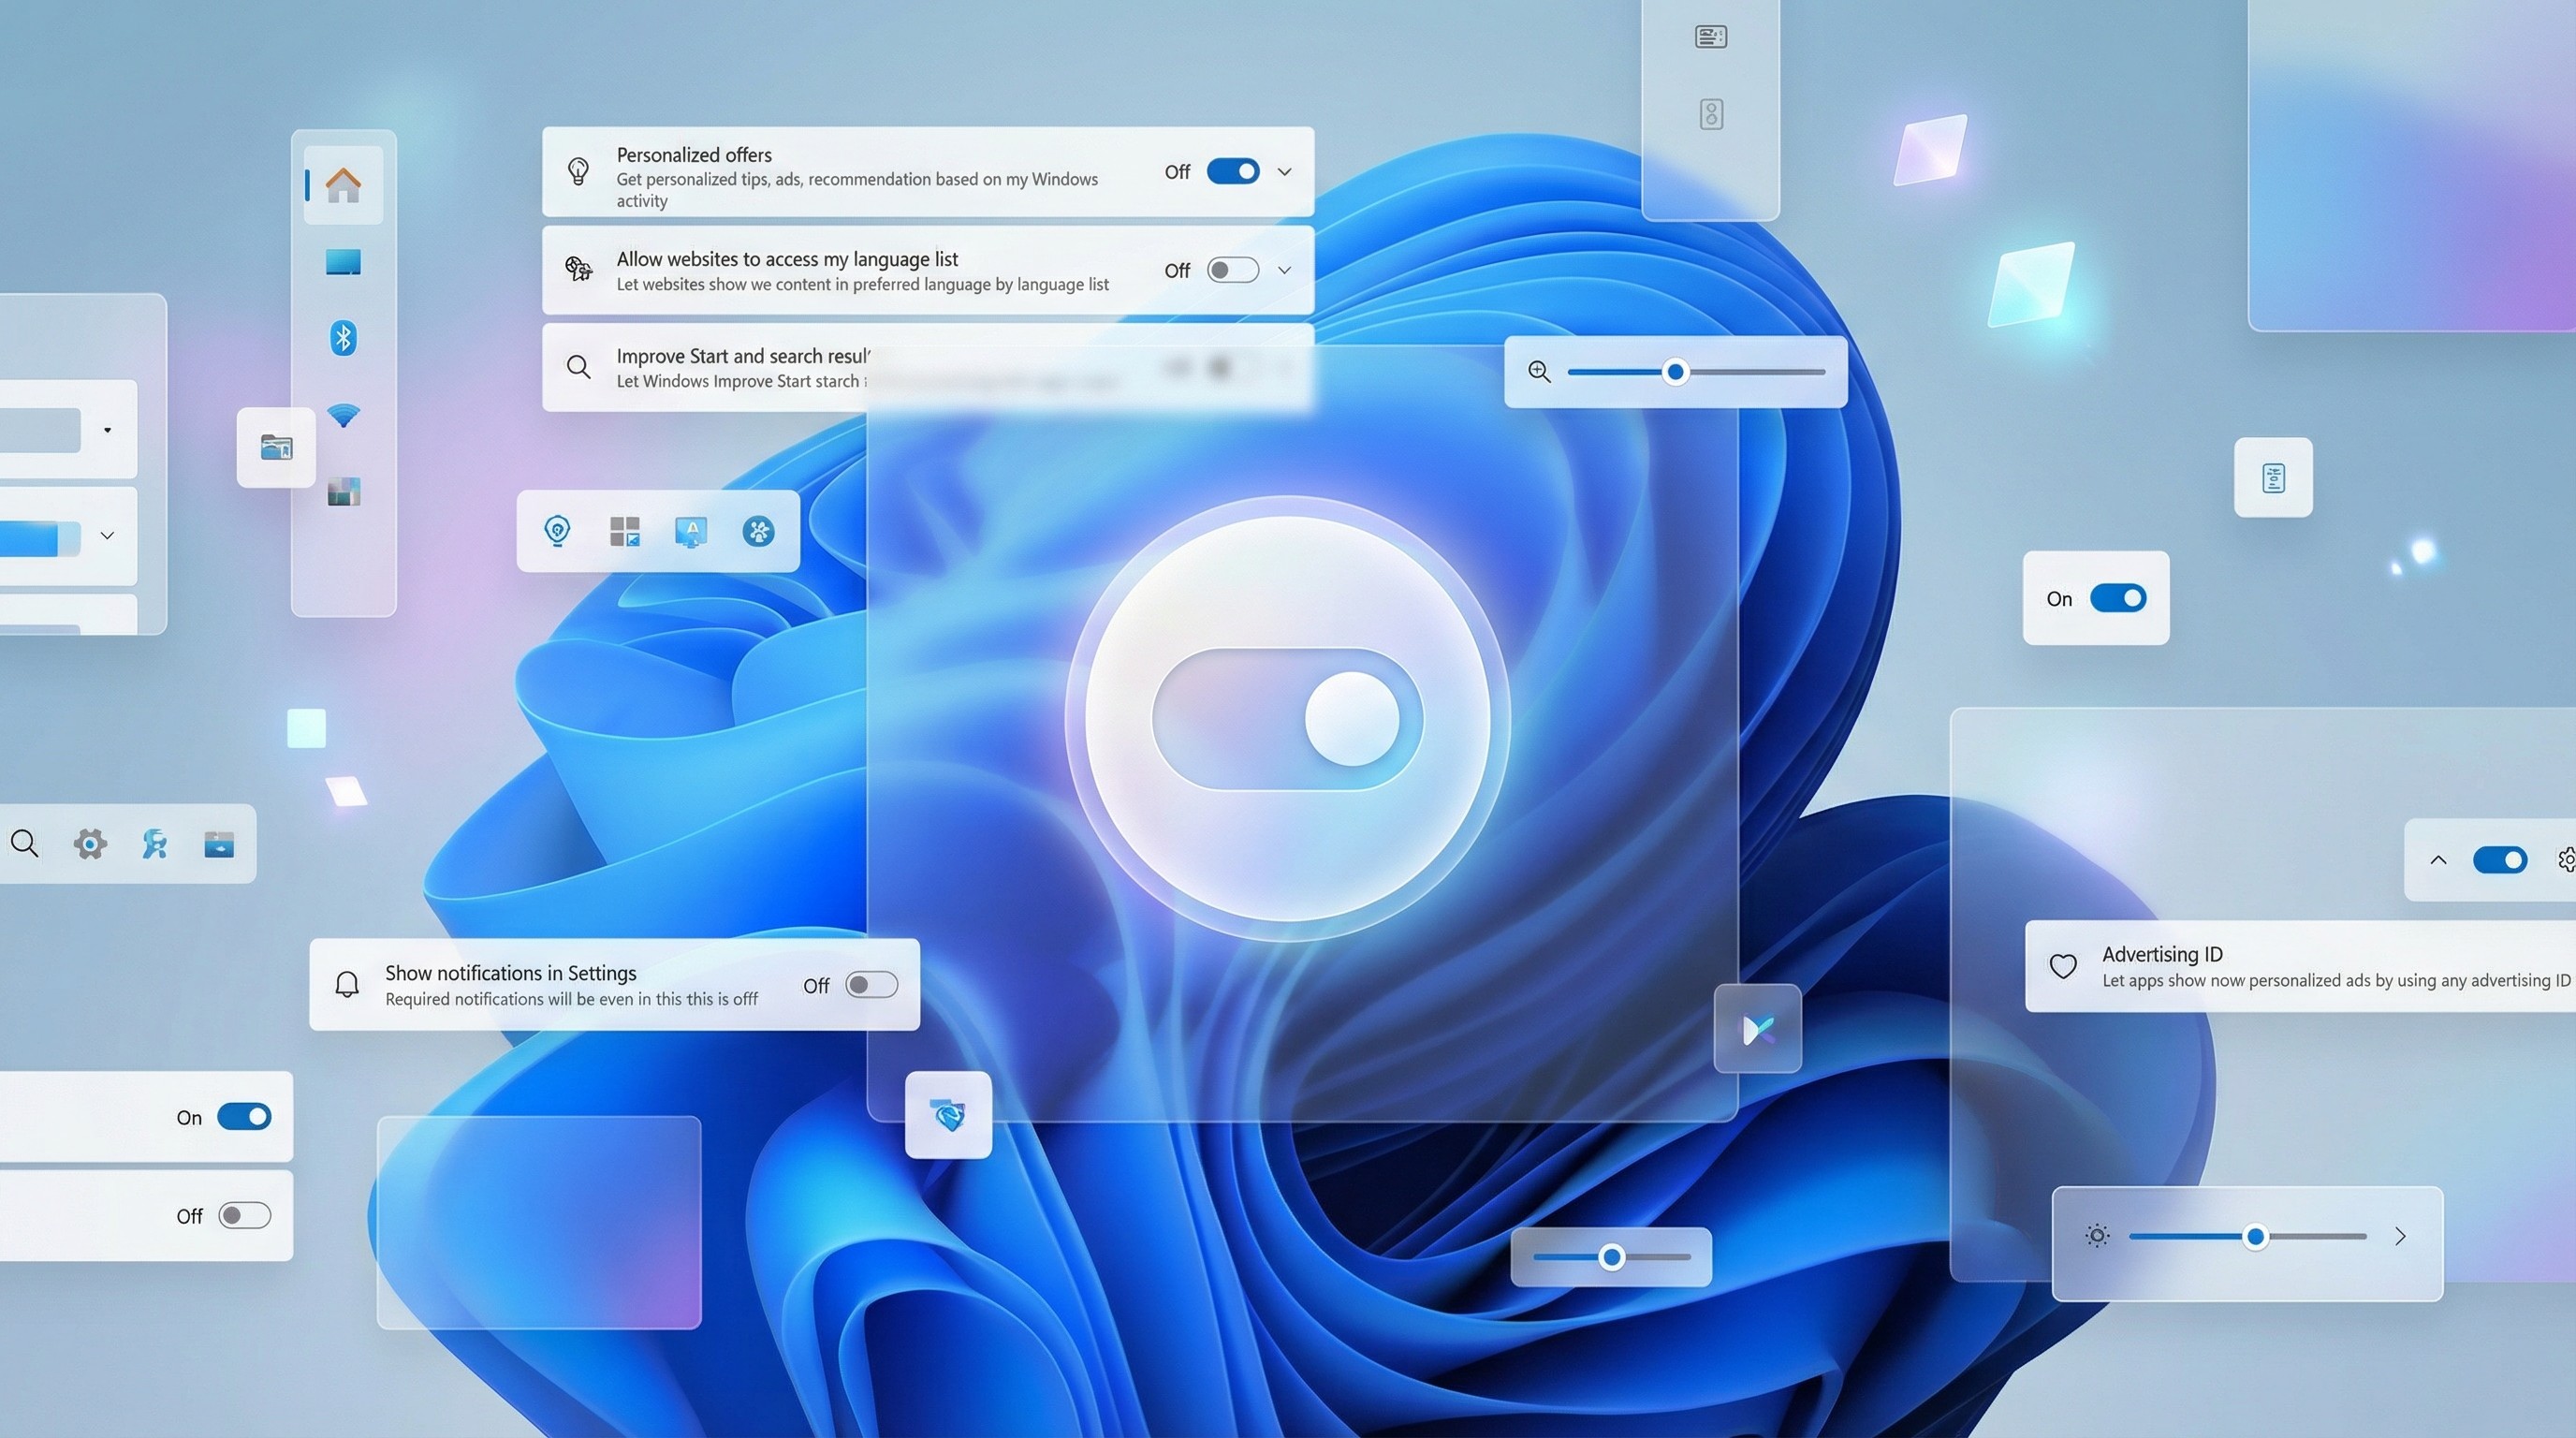Select the monitor with cursor icon
This screenshot has width=2576, height=1438.
pyautogui.click(x=692, y=531)
